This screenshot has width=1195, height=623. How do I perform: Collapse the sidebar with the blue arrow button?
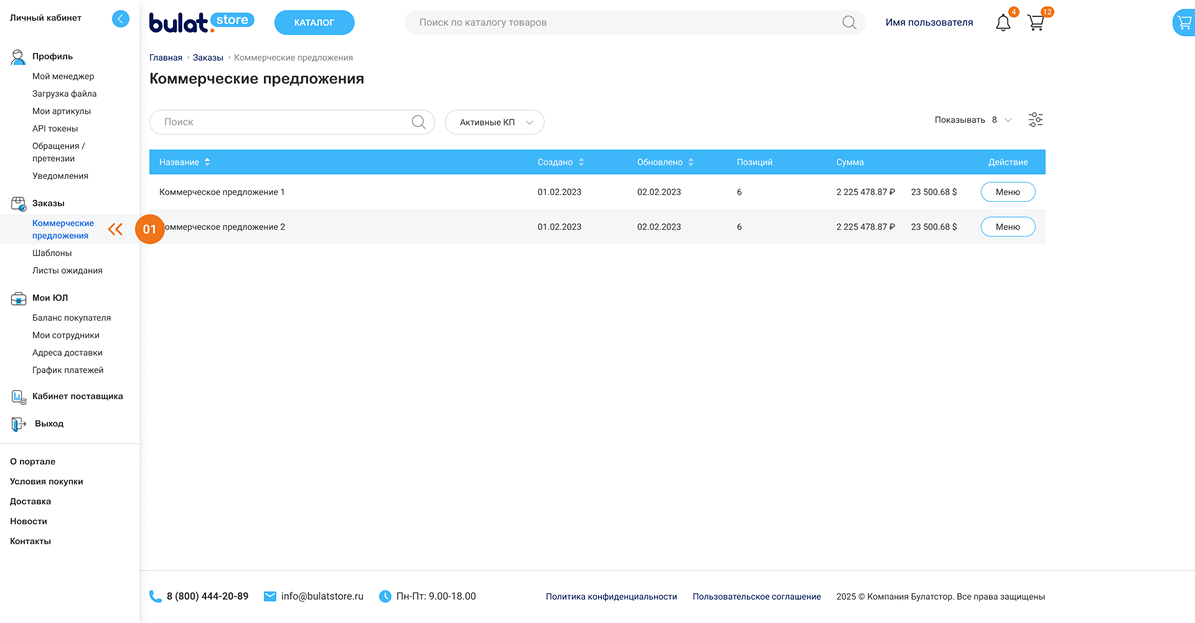(121, 18)
